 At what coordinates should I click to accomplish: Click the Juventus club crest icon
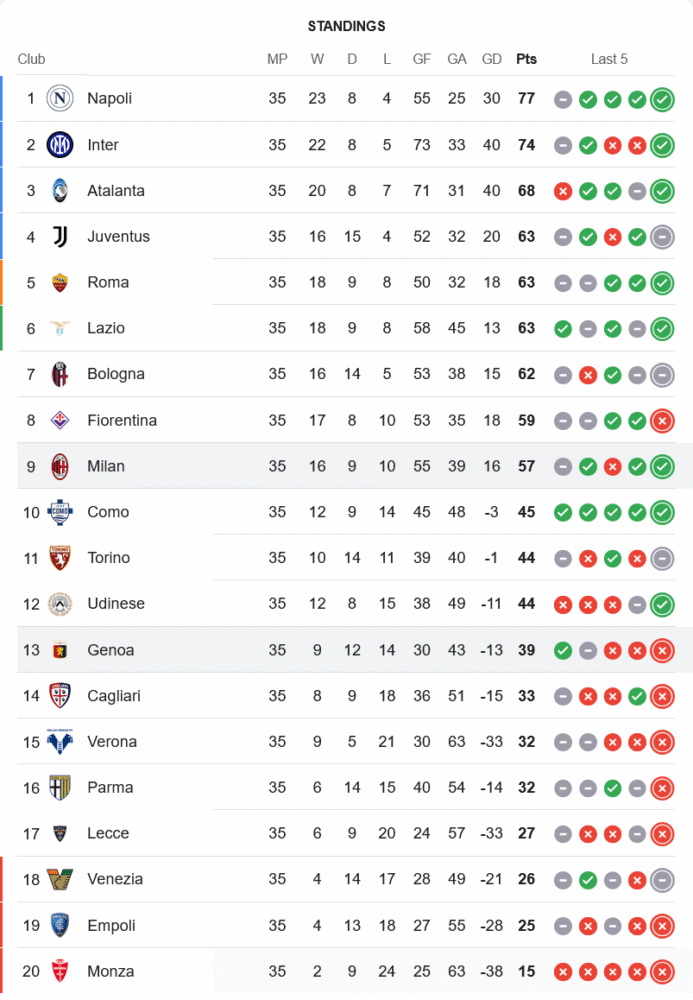pos(60,237)
